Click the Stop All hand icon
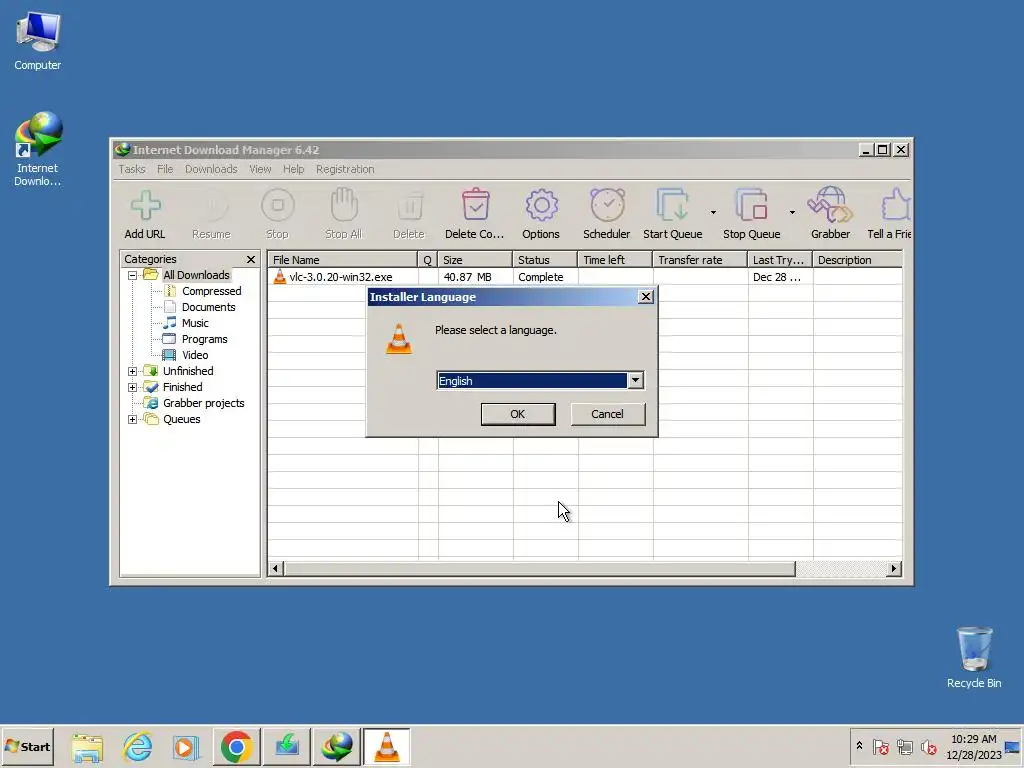This screenshot has height=768, width=1024. [344, 206]
